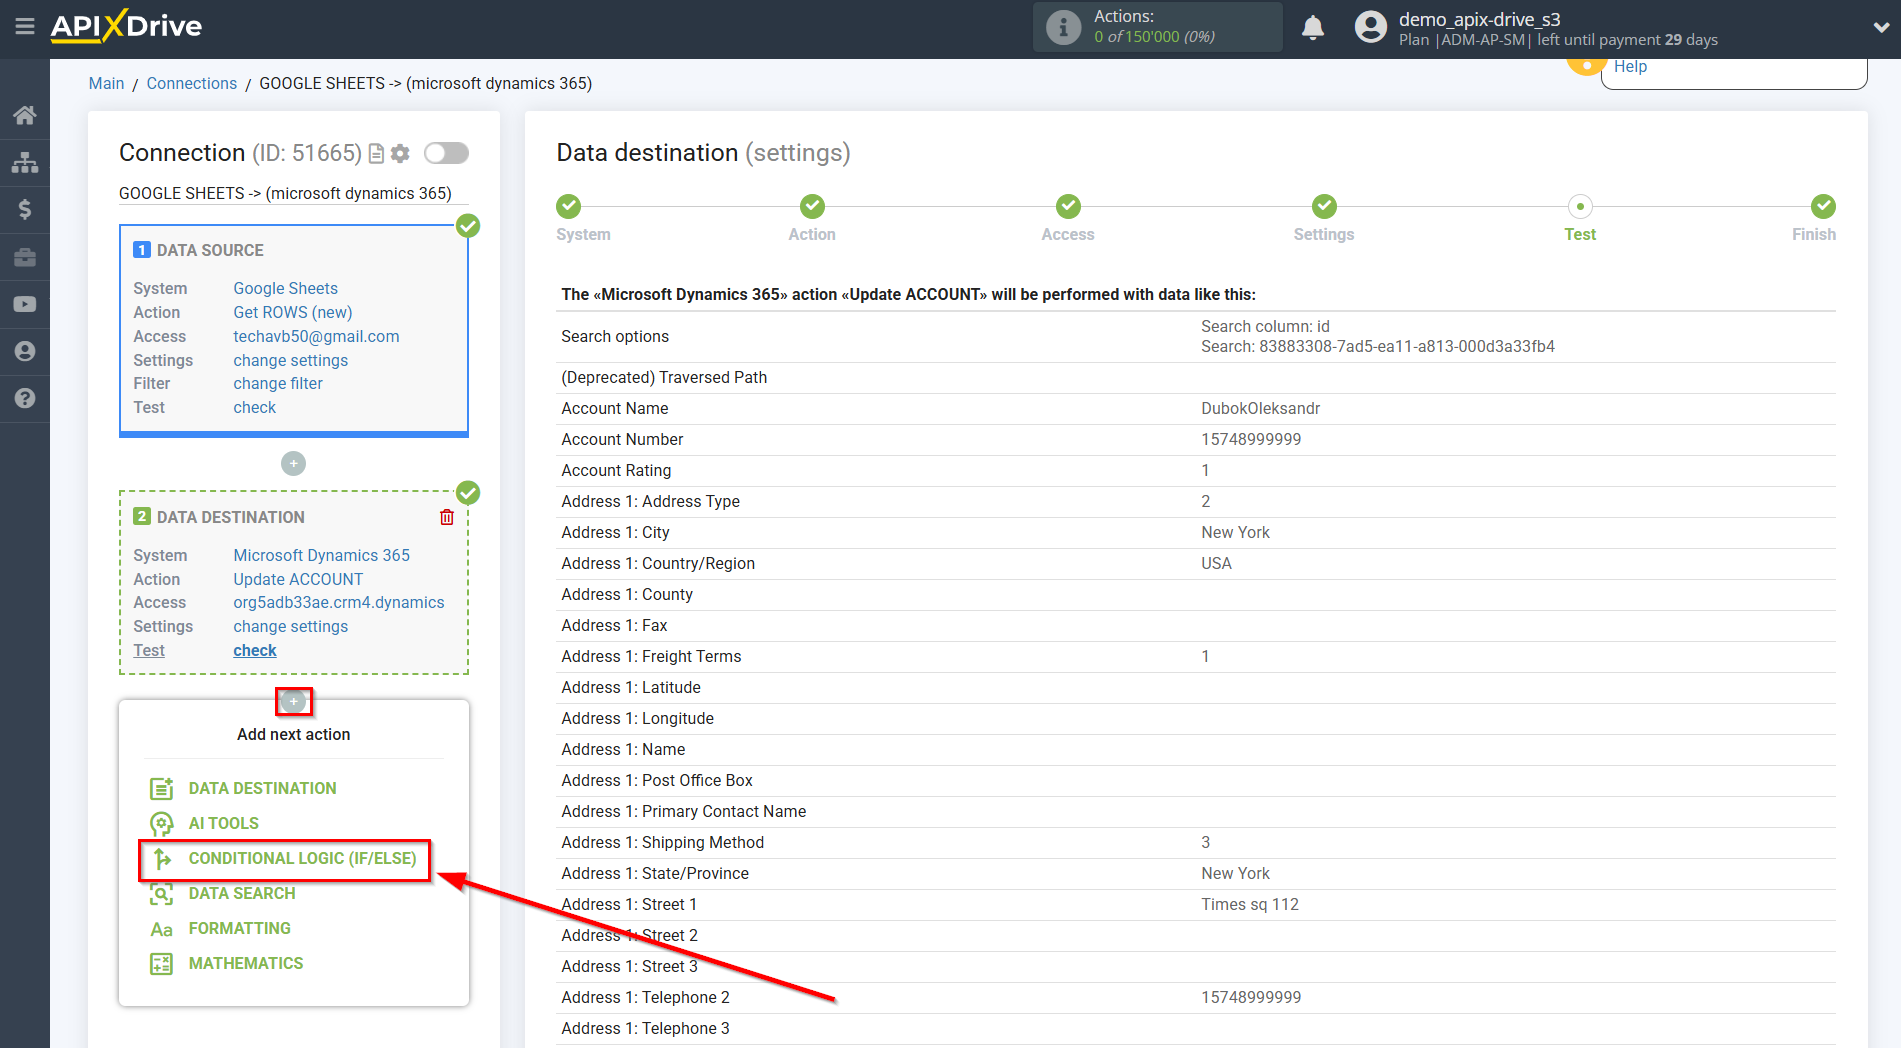Open the billing dollar sidebar icon
The image size is (1901, 1048).
25,209
